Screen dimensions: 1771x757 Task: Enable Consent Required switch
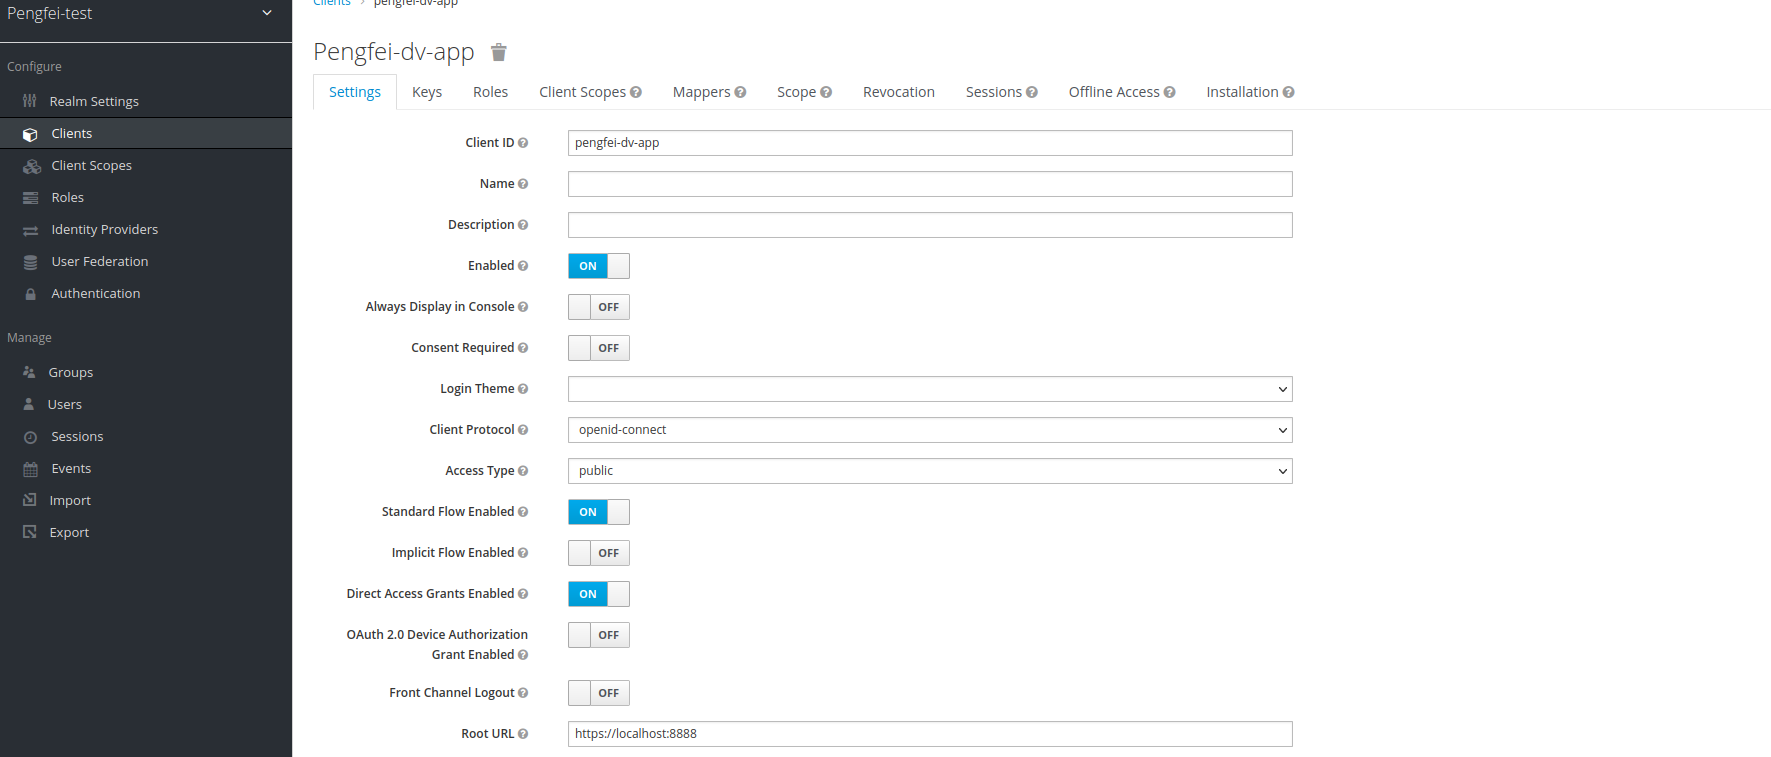coord(599,348)
